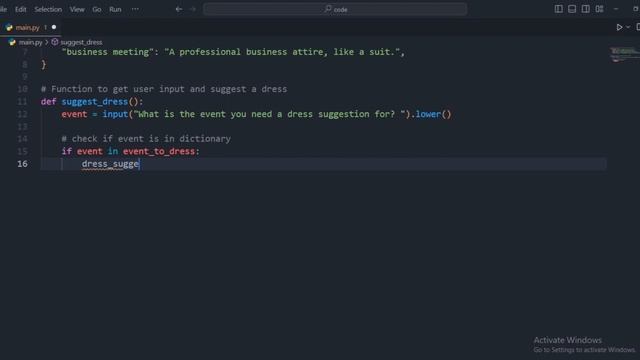Screen dimensions: 640x360
Task: Select main.py in the breadcrumb
Action: pyautogui.click(x=31, y=42)
